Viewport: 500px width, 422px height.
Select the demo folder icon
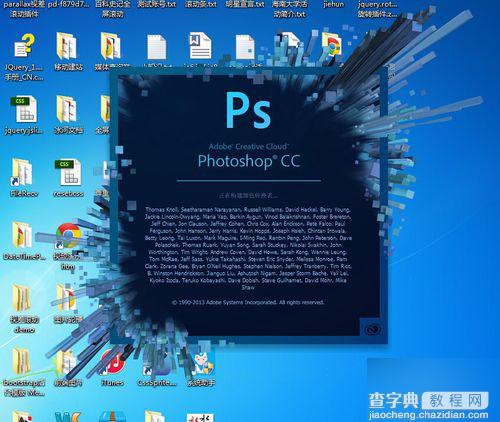[x=22, y=298]
